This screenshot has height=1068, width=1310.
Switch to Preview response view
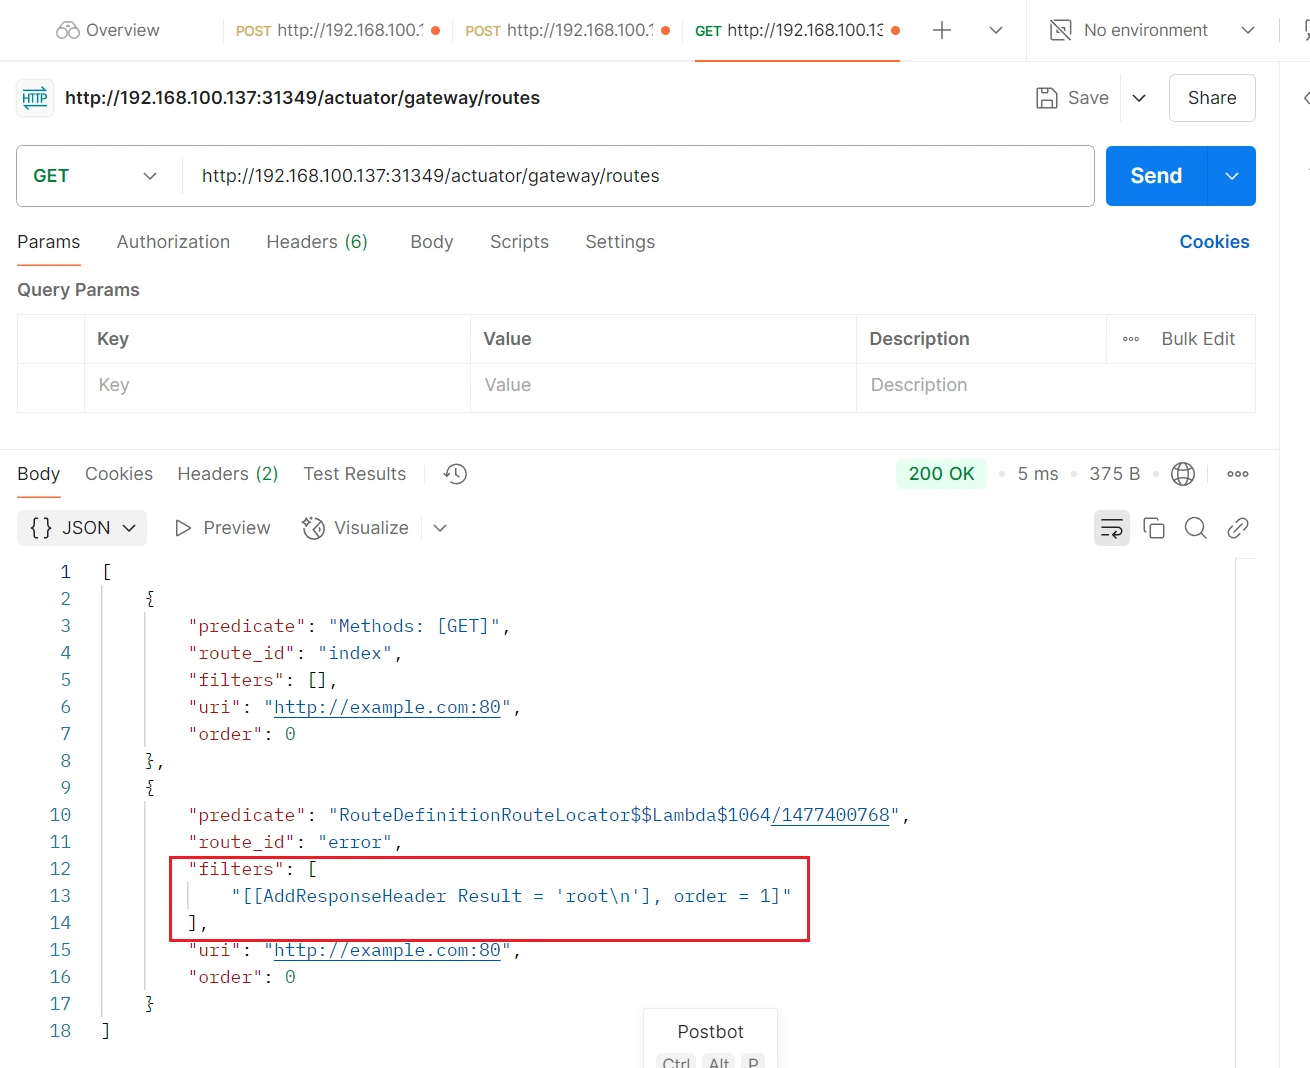(x=223, y=528)
